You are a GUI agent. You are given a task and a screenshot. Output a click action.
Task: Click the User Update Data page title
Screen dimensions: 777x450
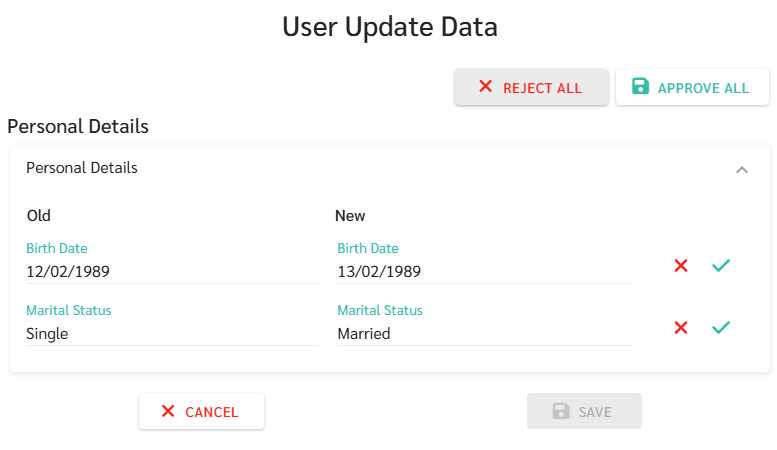pos(389,27)
